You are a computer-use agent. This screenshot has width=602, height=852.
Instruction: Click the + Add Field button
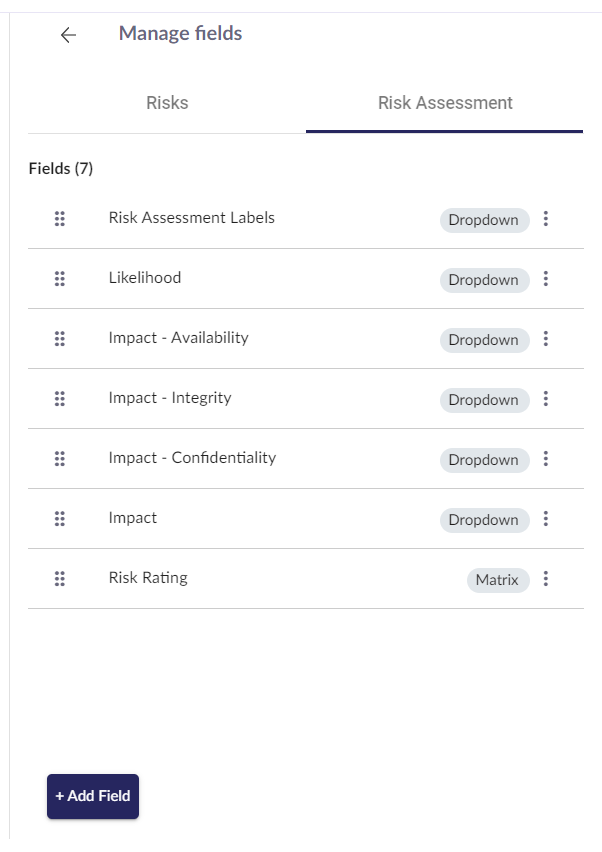point(93,796)
